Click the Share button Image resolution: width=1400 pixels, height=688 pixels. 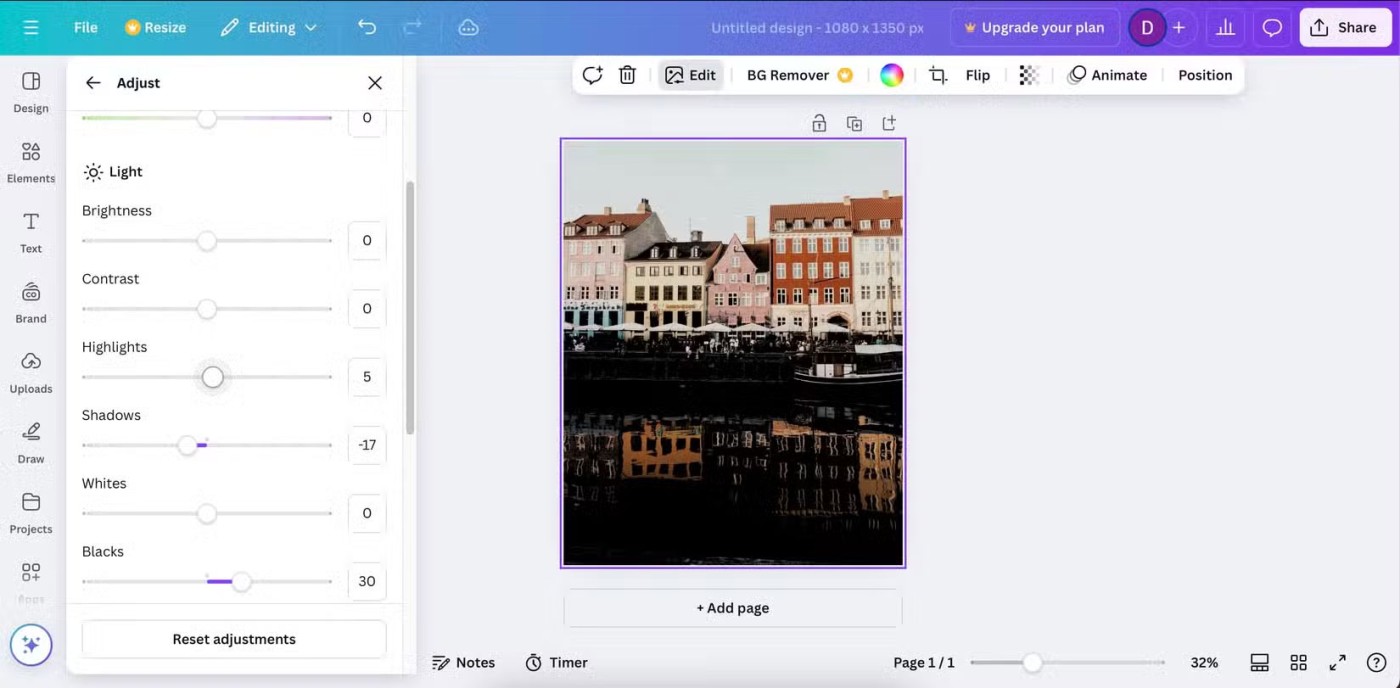pos(1344,27)
